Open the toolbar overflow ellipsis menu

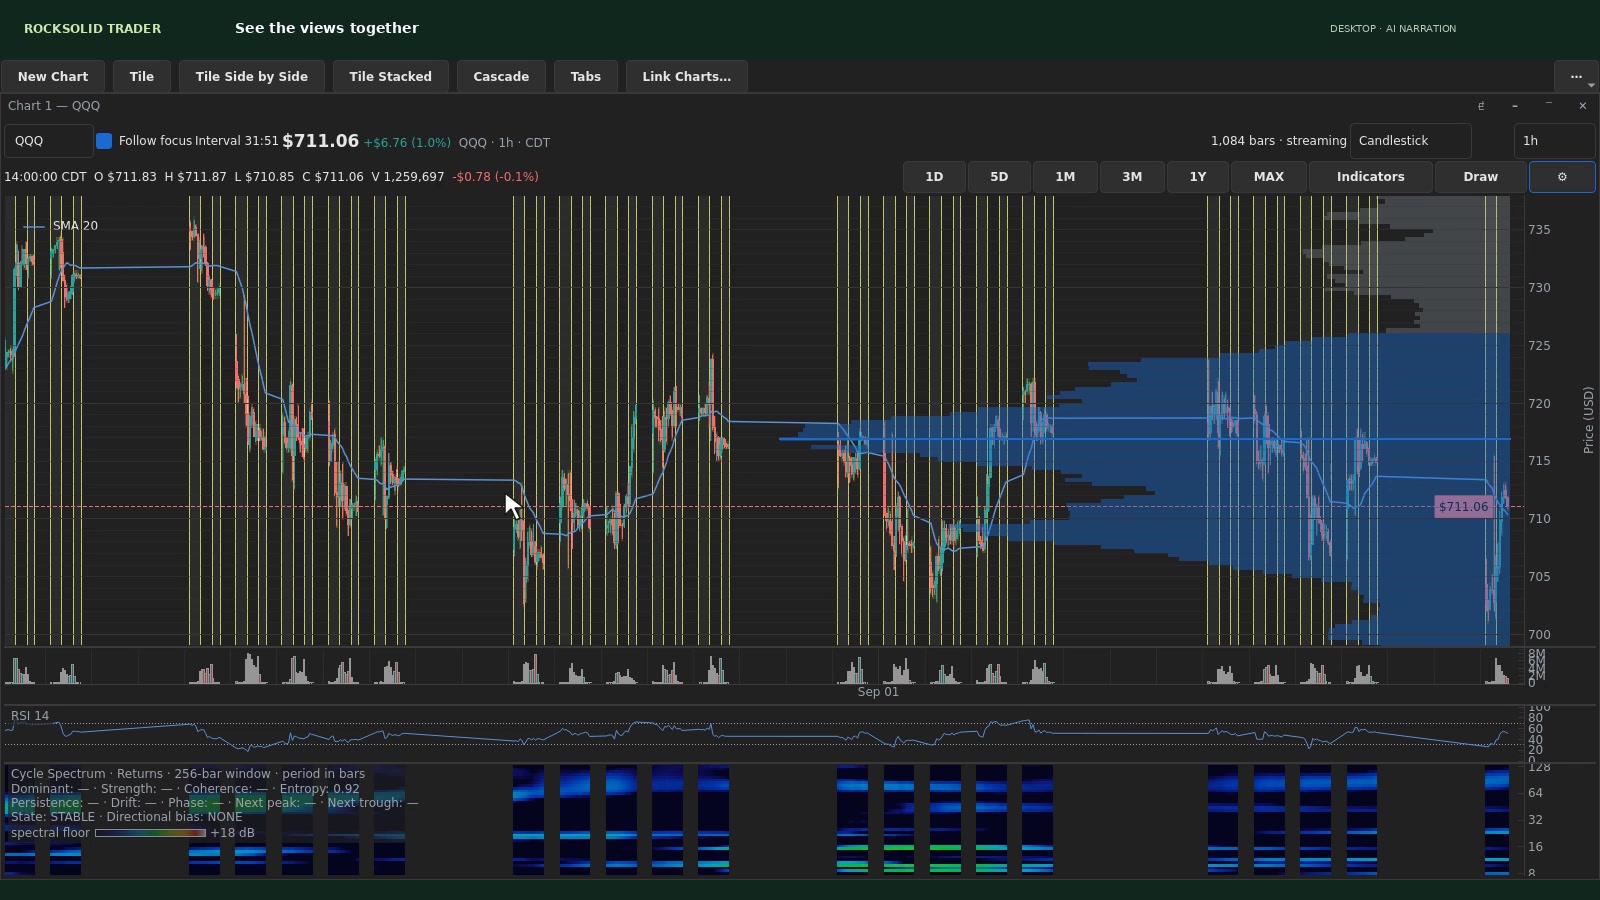pos(1576,77)
